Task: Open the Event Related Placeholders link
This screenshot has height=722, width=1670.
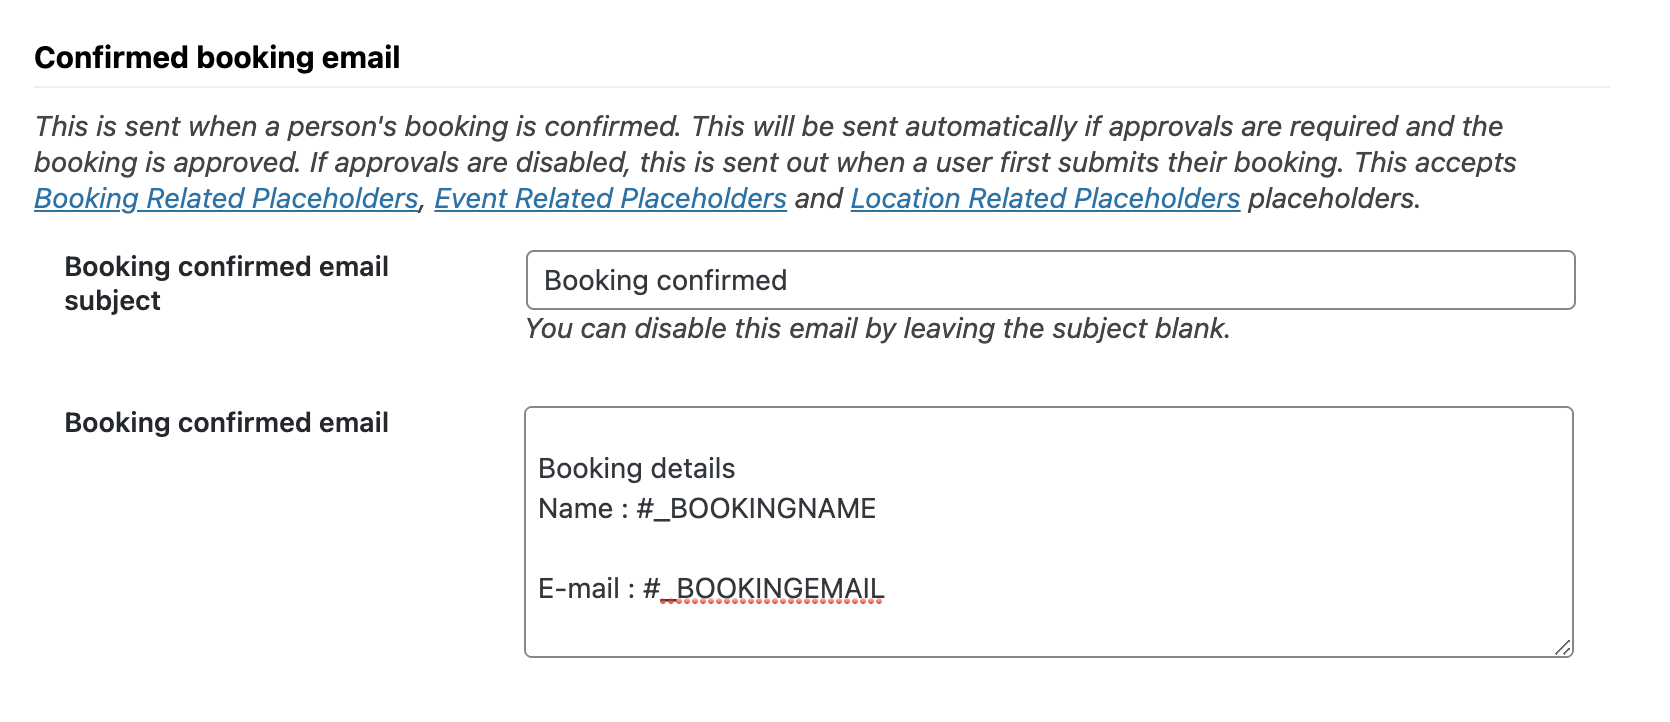Action: click(610, 199)
